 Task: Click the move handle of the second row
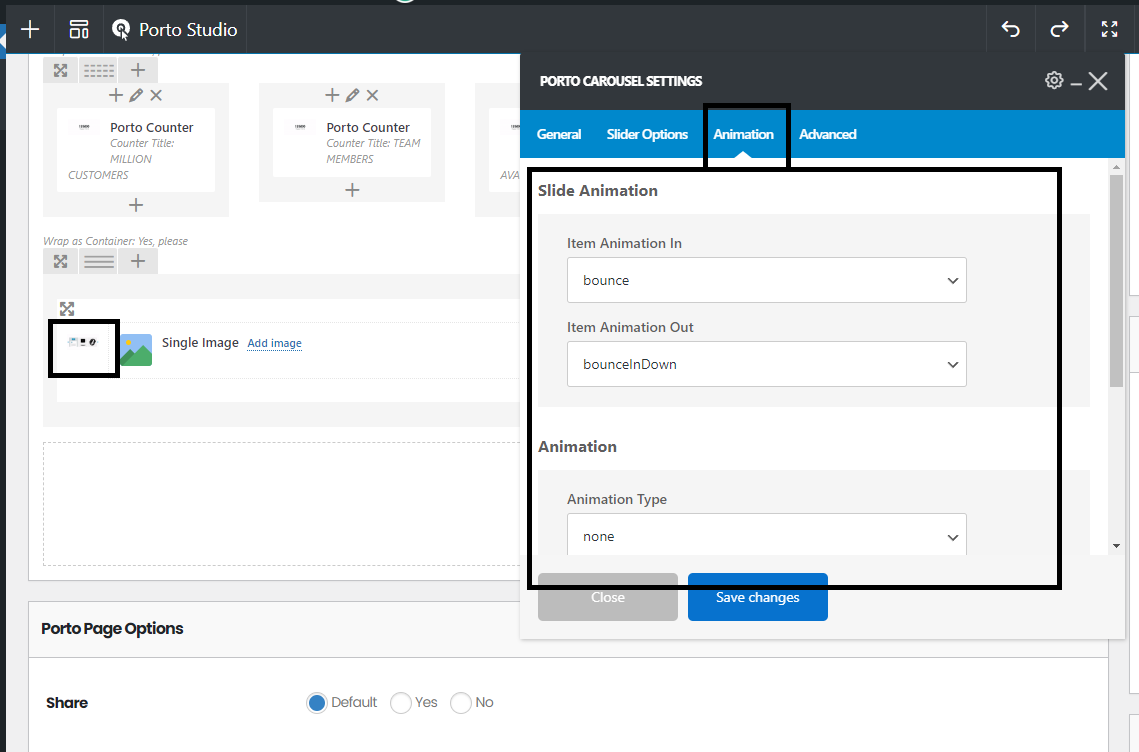pyautogui.click(x=60, y=261)
